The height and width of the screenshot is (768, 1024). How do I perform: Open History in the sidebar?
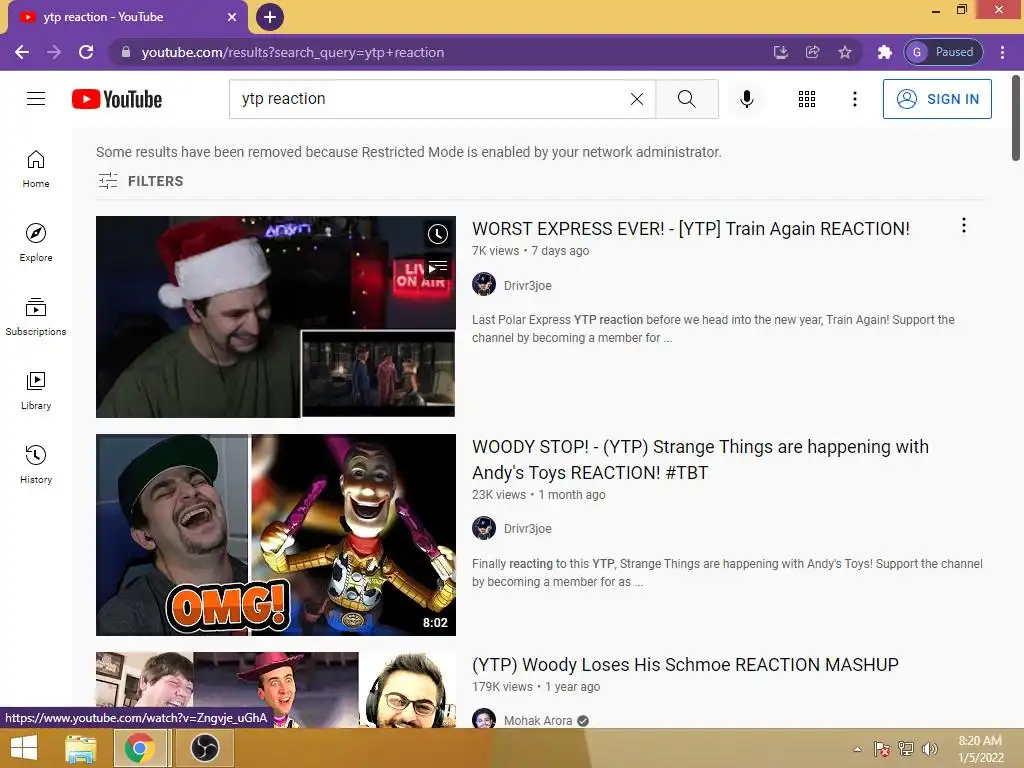pyautogui.click(x=36, y=464)
